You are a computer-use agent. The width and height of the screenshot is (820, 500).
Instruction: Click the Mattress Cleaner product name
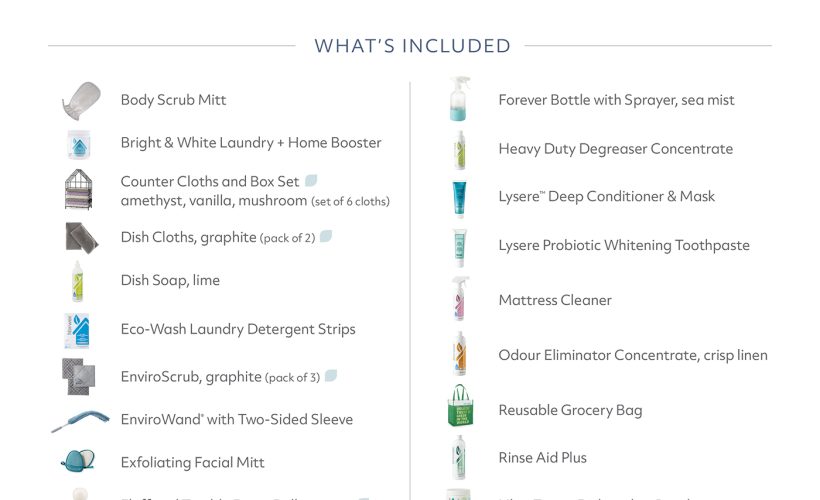pos(555,300)
